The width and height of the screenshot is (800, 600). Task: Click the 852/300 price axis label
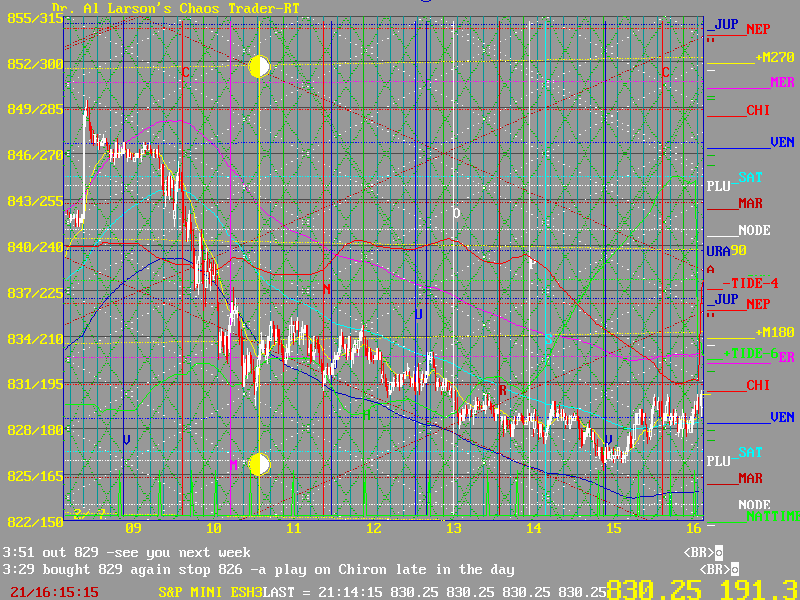[x=31, y=64]
